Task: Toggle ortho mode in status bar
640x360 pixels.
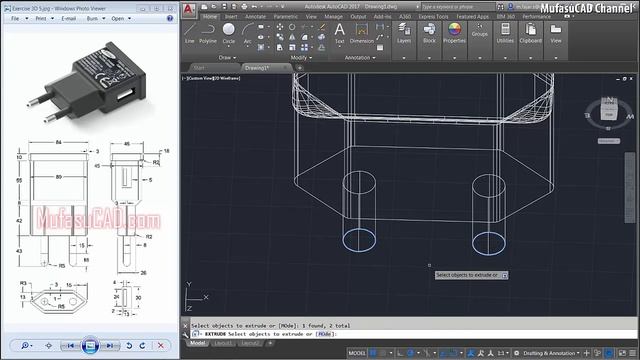Action: [x=400, y=353]
